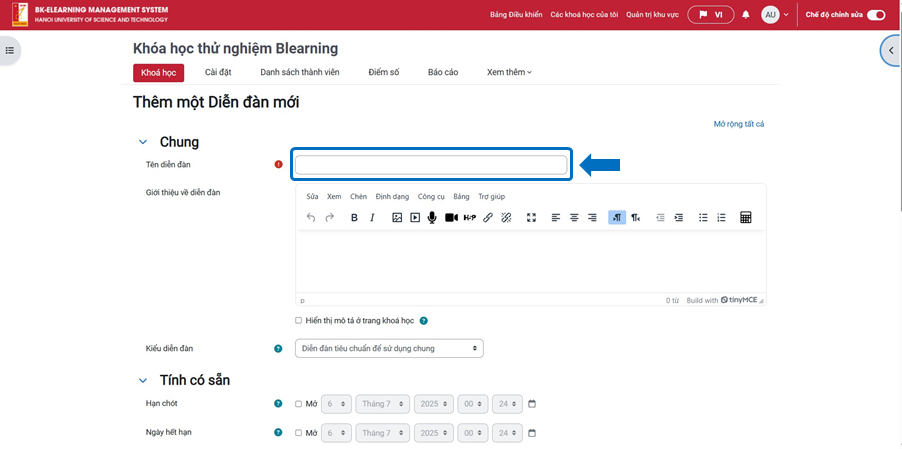902x449 pixels.
Task: Open Các khoá học của tôi
Action: click(584, 15)
